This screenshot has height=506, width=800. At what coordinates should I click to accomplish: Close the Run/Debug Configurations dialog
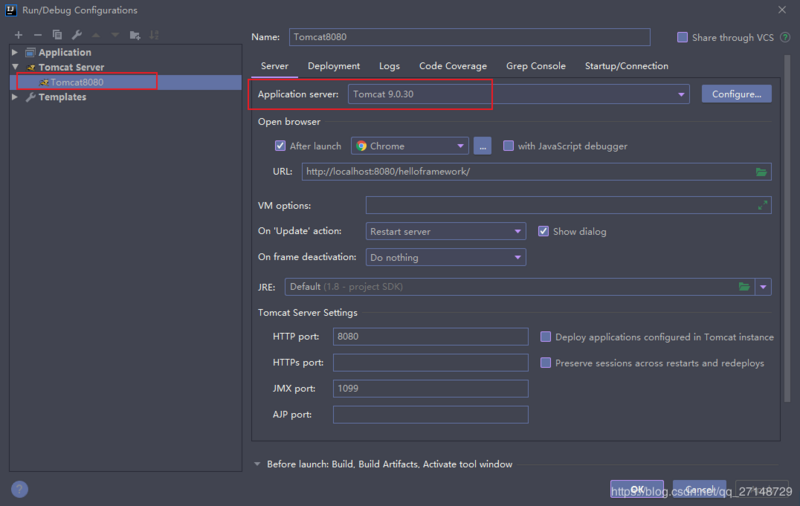[782, 10]
